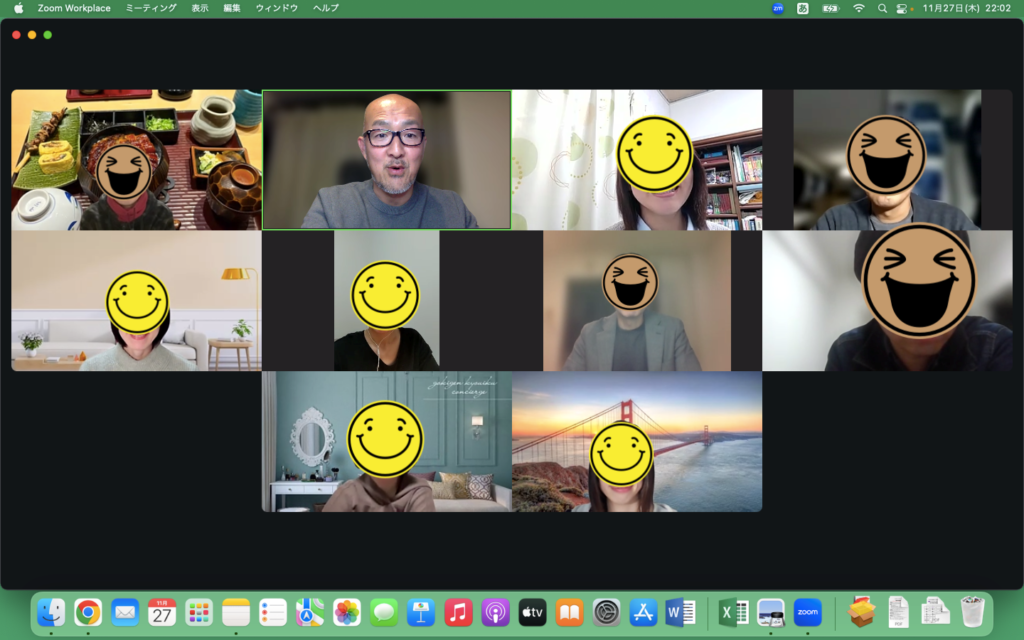
Task: Open the Apple menu
Action: pos(18,8)
